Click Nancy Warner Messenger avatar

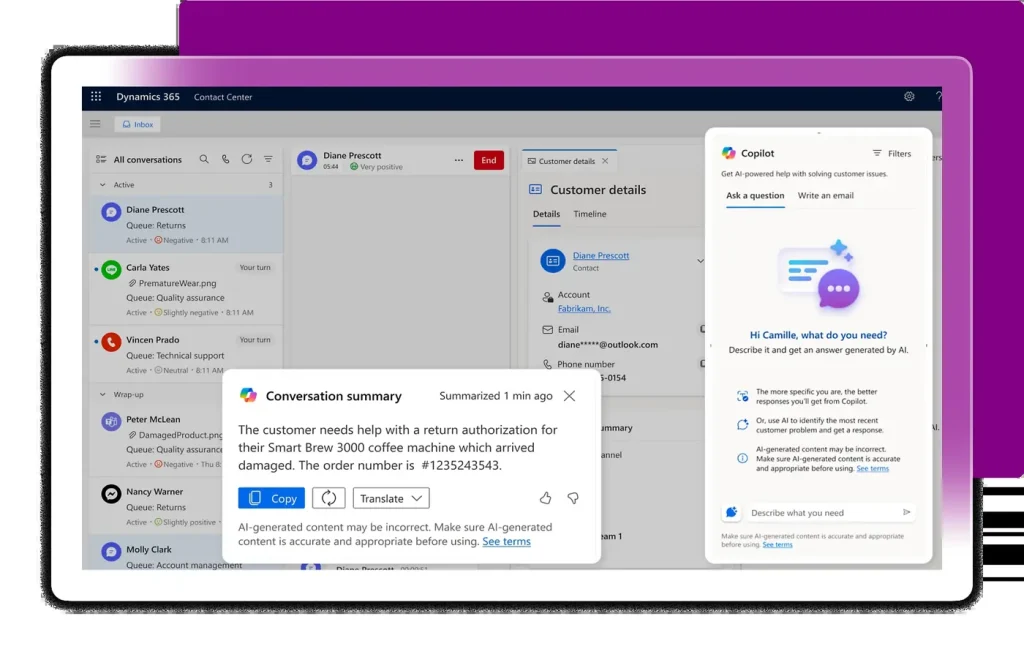click(x=111, y=494)
